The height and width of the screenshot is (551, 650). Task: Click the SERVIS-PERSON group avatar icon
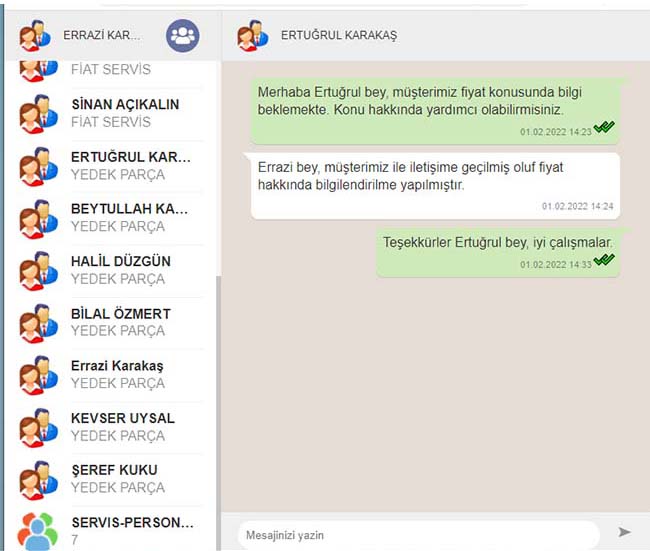click(38, 530)
